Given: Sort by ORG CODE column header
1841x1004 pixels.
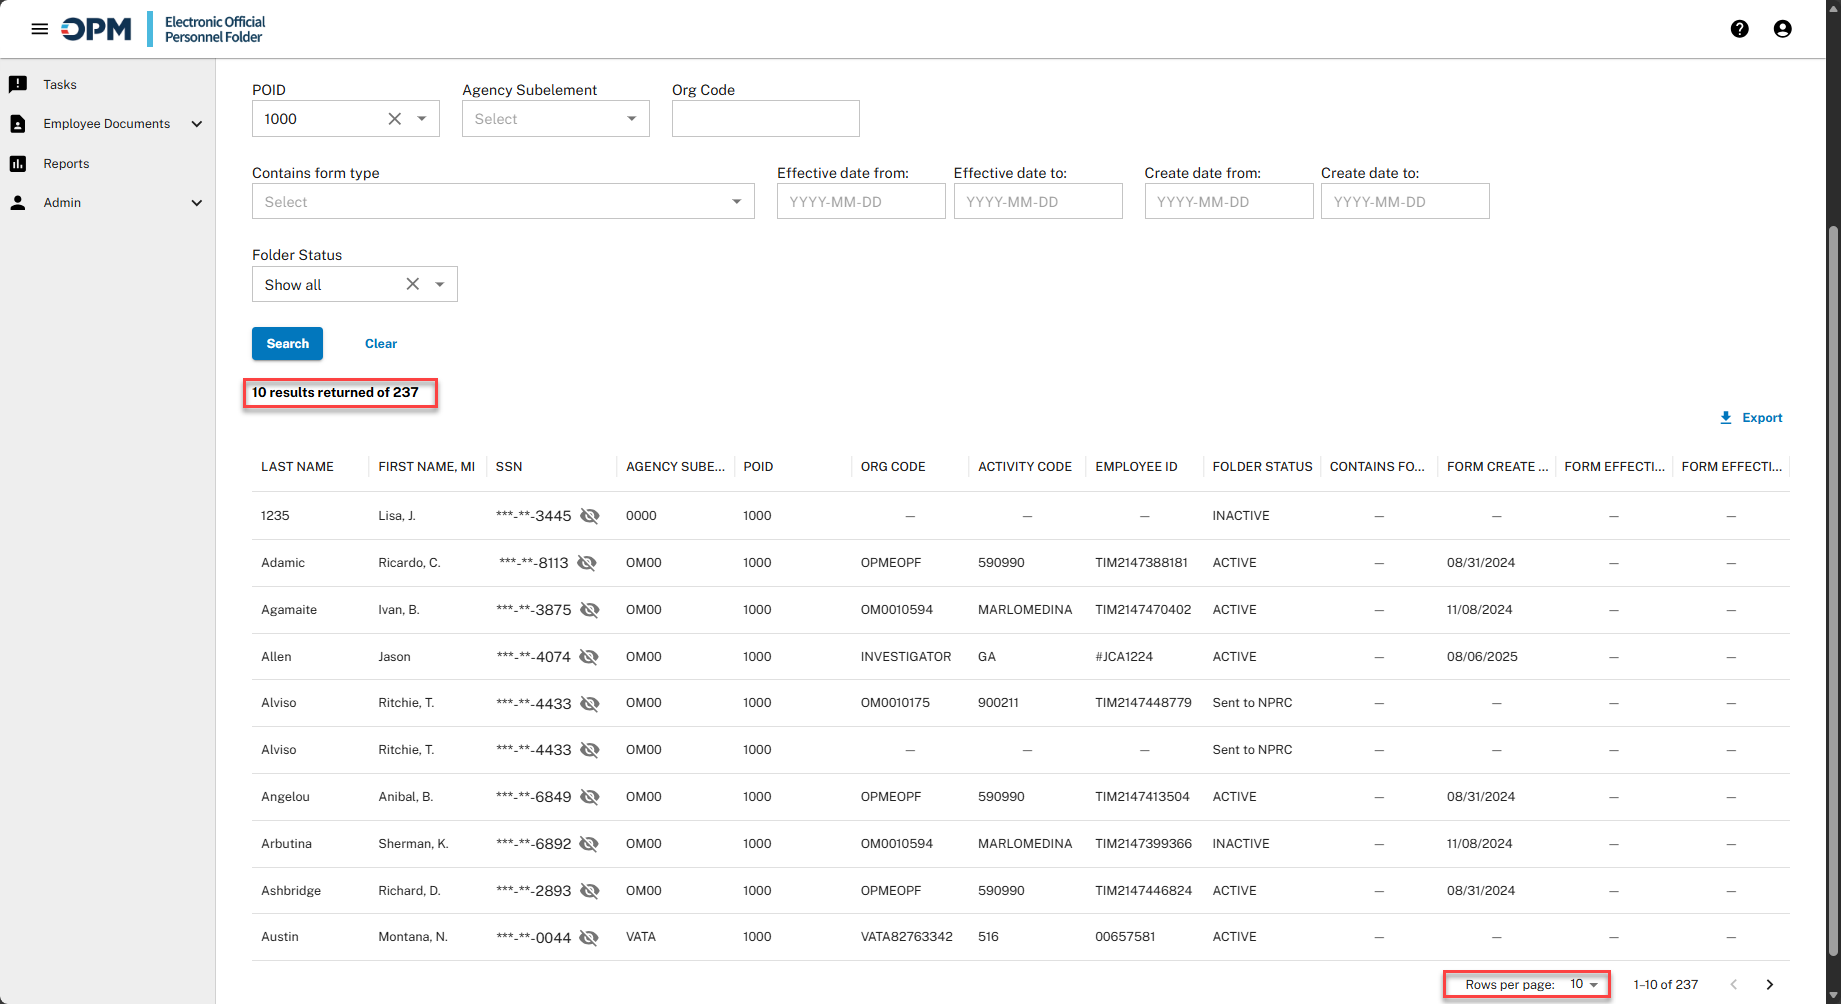Looking at the screenshot, I should click(x=893, y=467).
